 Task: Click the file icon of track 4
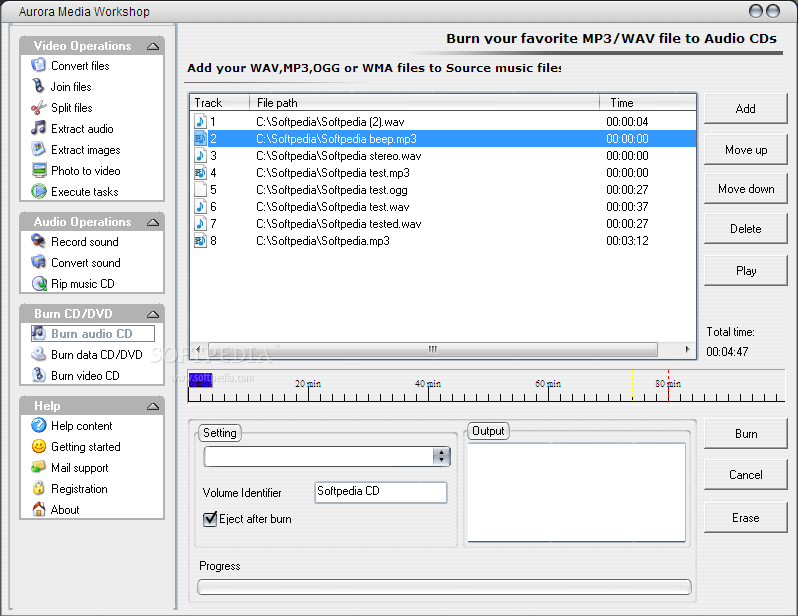coord(201,173)
